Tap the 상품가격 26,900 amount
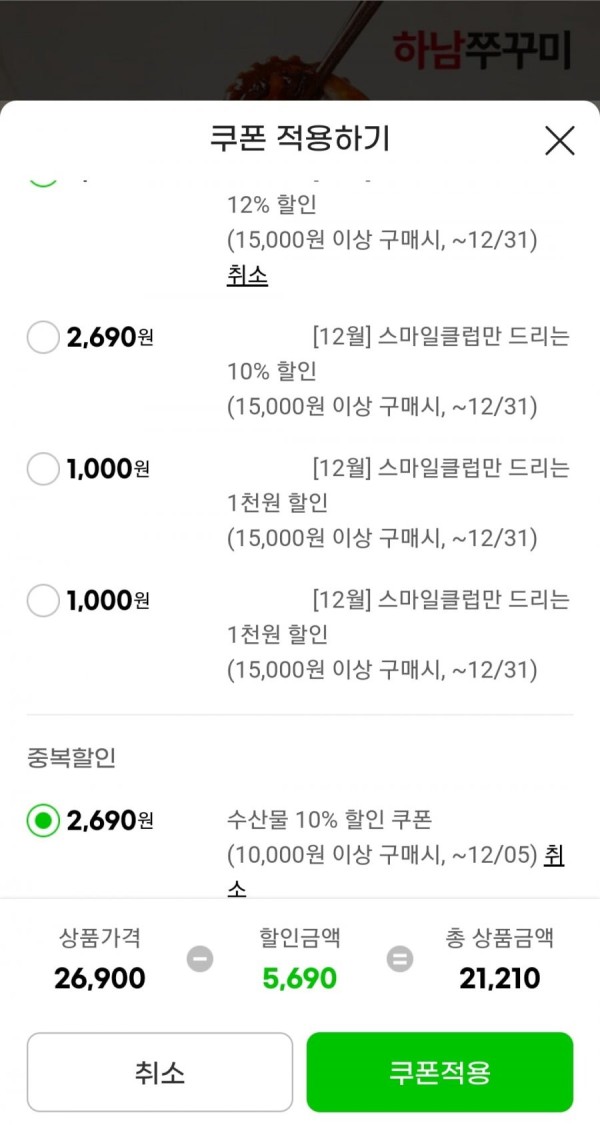The height and width of the screenshot is (1125, 600). pyautogui.click(x=100, y=978)
